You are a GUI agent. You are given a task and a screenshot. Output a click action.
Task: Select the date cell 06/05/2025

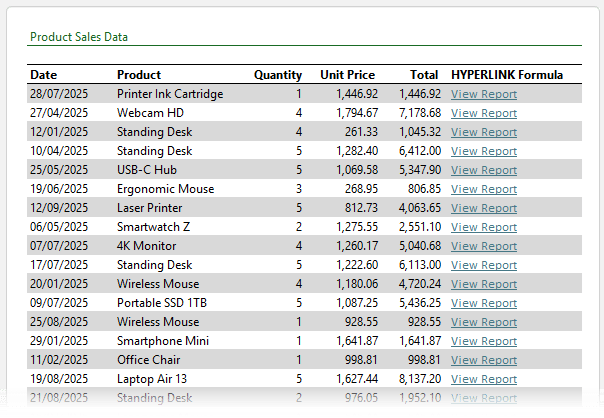pyautogui.click(x=59, y=227)
